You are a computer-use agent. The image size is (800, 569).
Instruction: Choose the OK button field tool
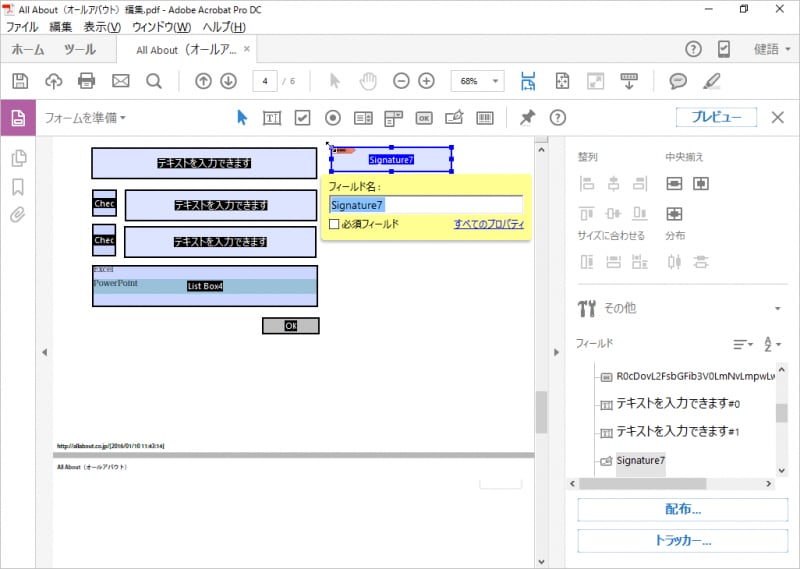424,118
